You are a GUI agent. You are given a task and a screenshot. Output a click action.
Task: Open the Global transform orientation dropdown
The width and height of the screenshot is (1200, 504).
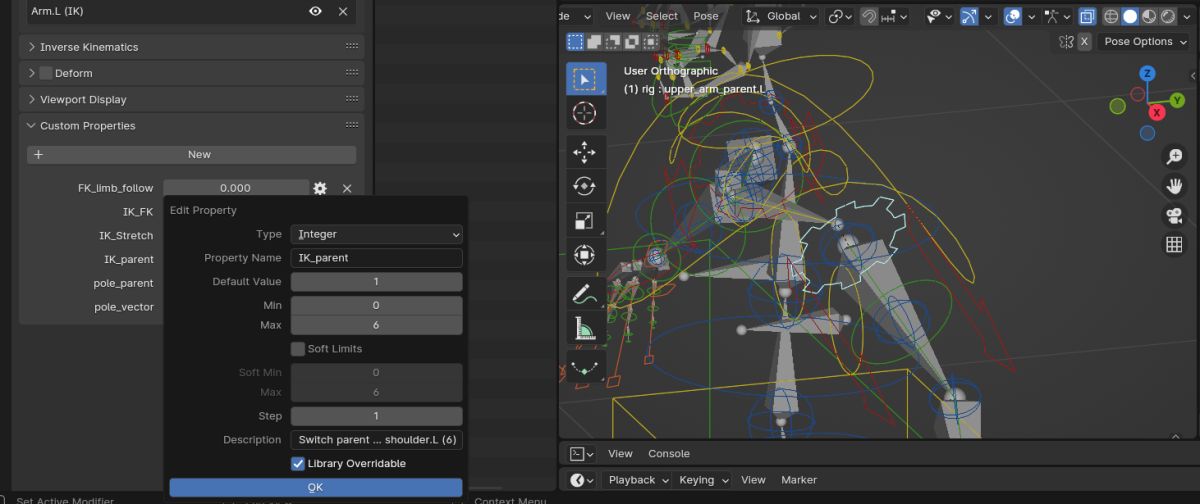tap(781, 16)
